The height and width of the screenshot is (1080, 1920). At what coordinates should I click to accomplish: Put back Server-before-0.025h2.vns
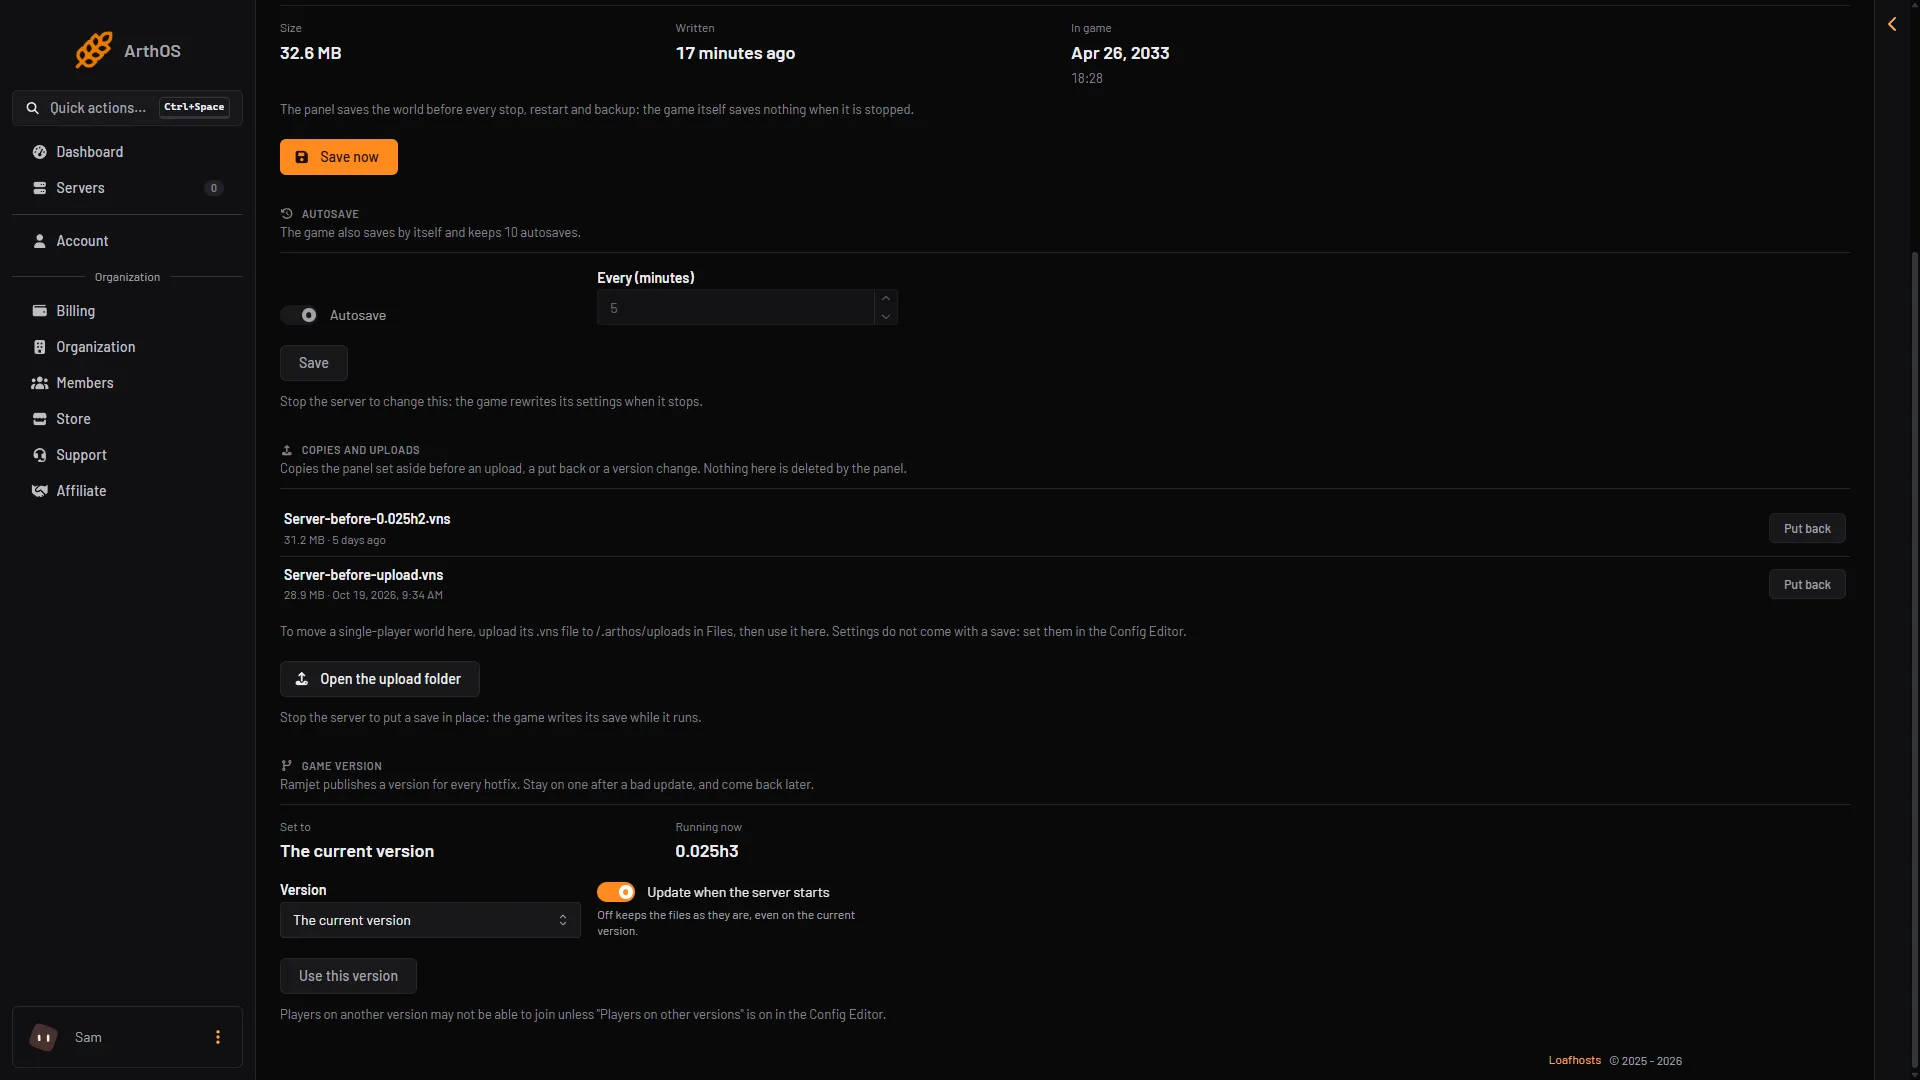click(x=1807, y=529)
